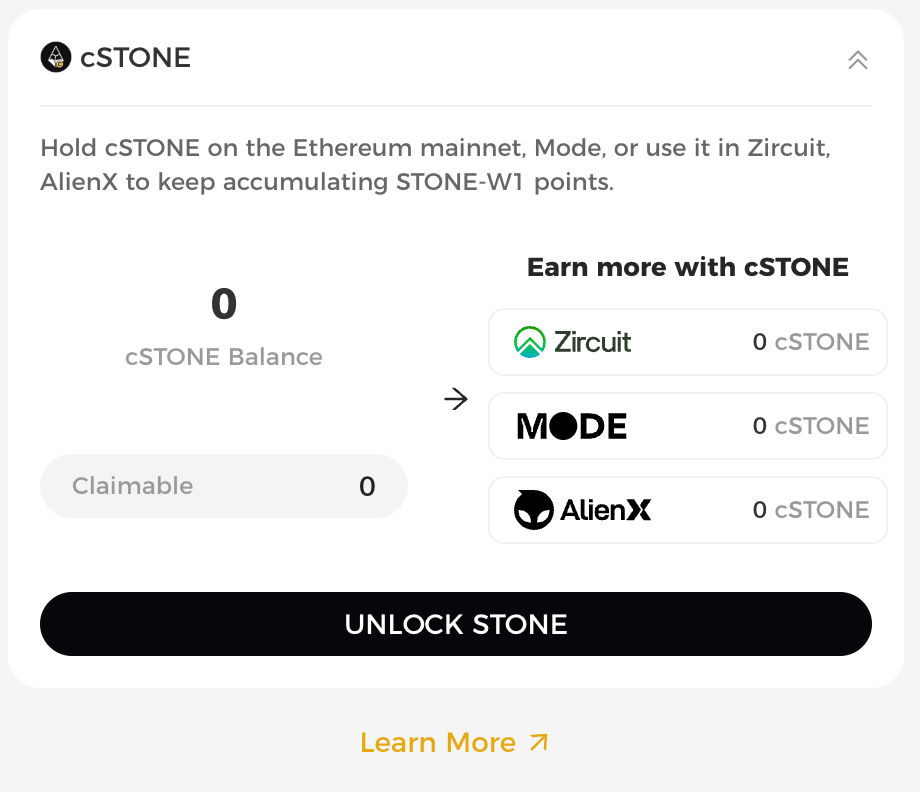Click the 0 cSTONE amount in Zircuit row
This screenshot has height=792, width=920.
click(x=811, y=342)
